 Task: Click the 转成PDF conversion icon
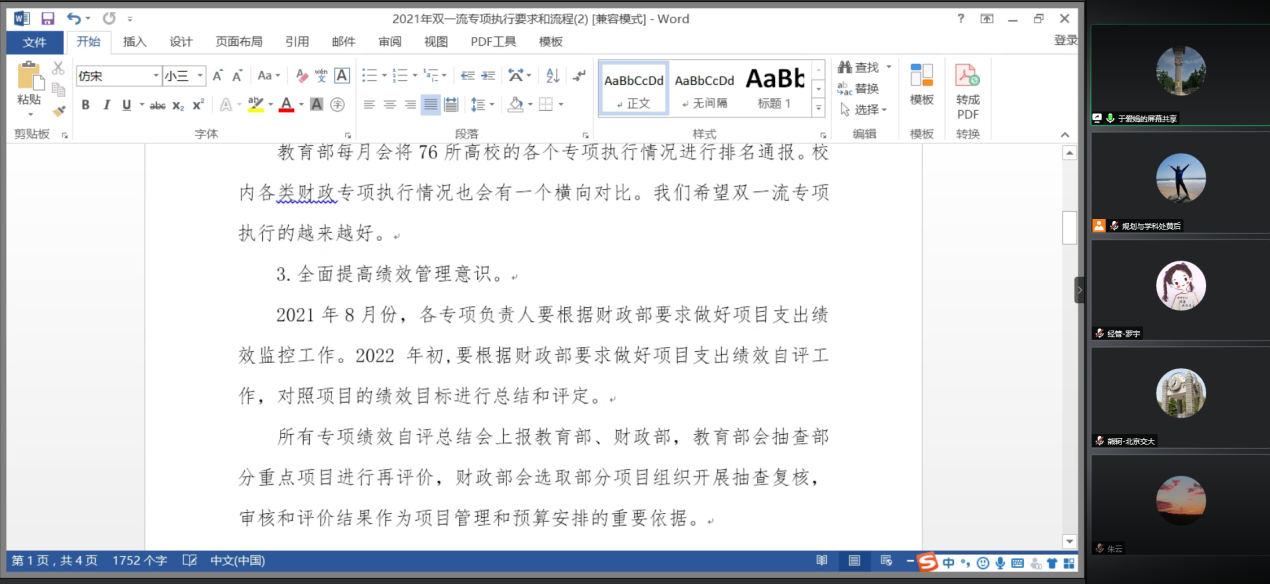click(967, 76)
